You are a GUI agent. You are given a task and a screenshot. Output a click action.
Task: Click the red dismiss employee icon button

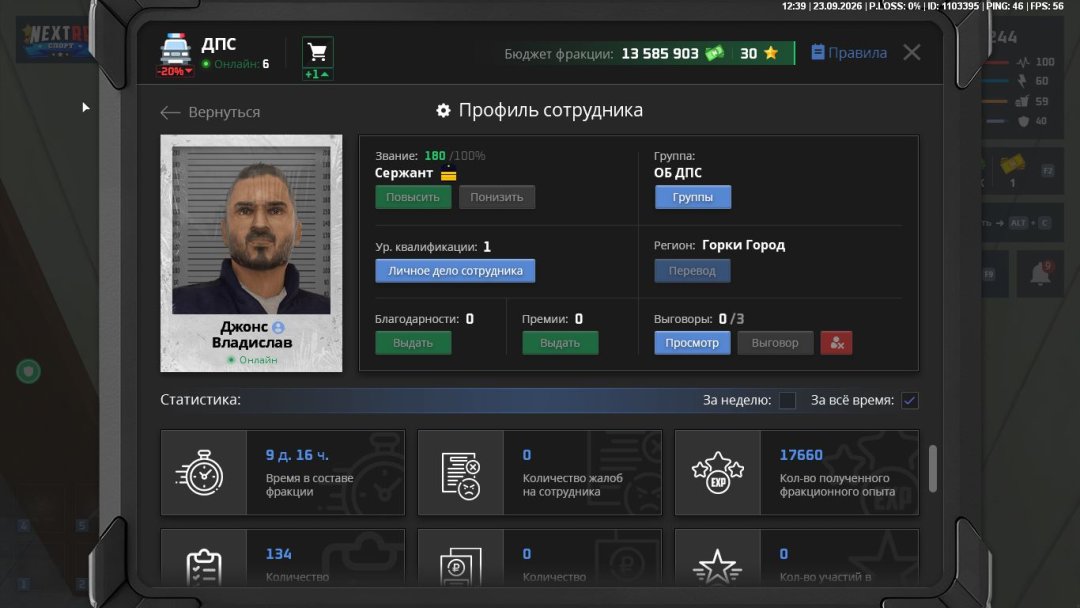tap(836, 343)
